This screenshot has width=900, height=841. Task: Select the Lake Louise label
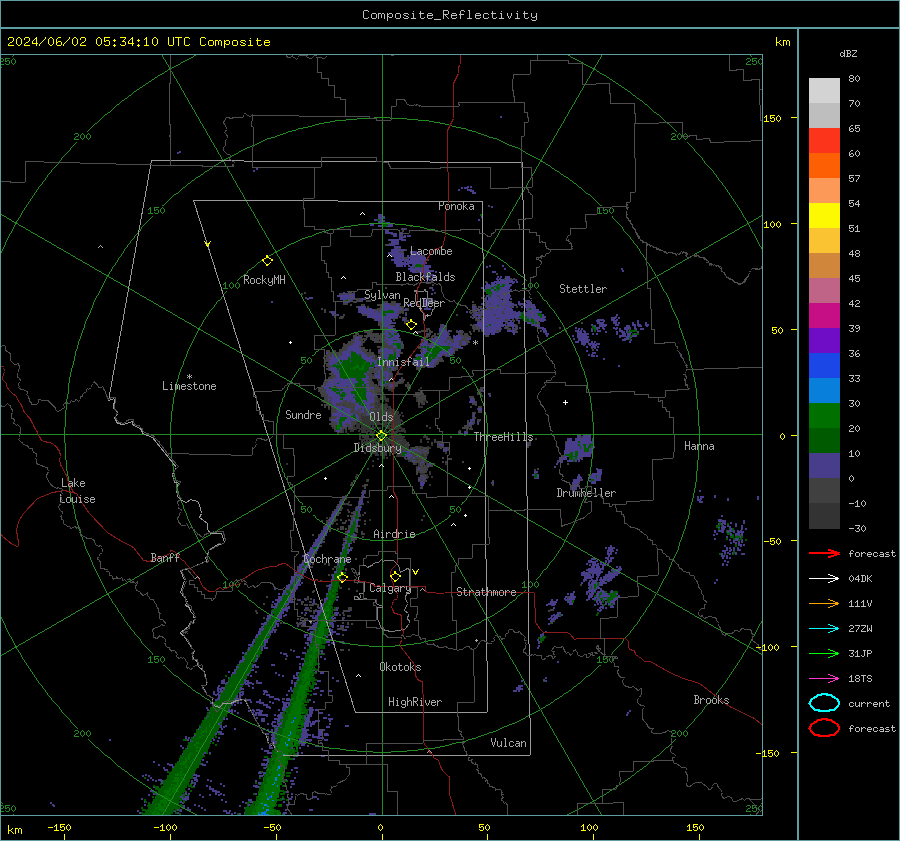pyautogui.click(x=77, y=491)
